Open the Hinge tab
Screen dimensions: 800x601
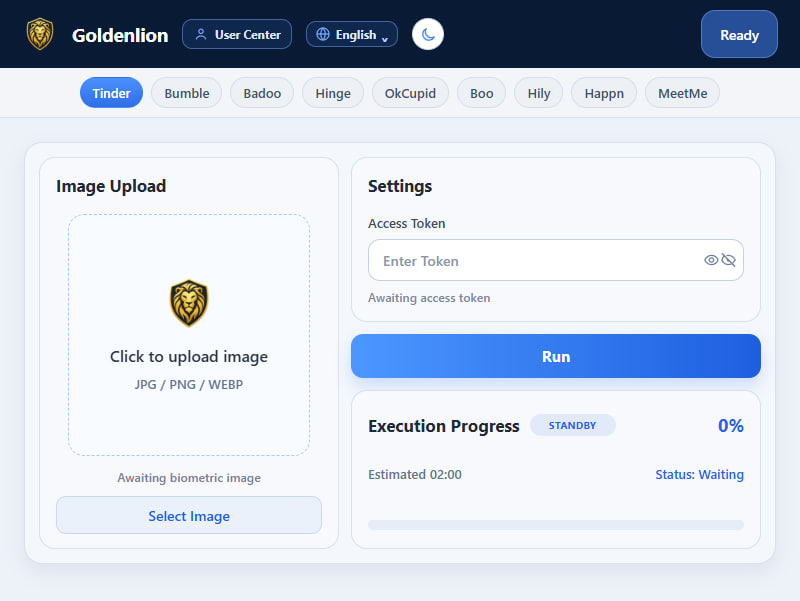[333, 93]
